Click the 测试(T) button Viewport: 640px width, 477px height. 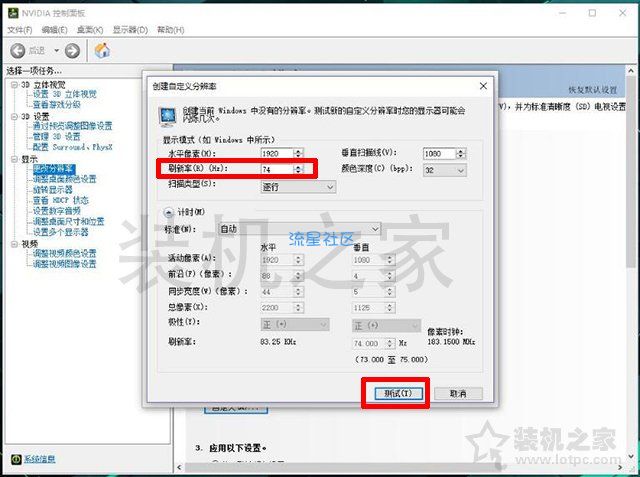(x=398, y=393)
